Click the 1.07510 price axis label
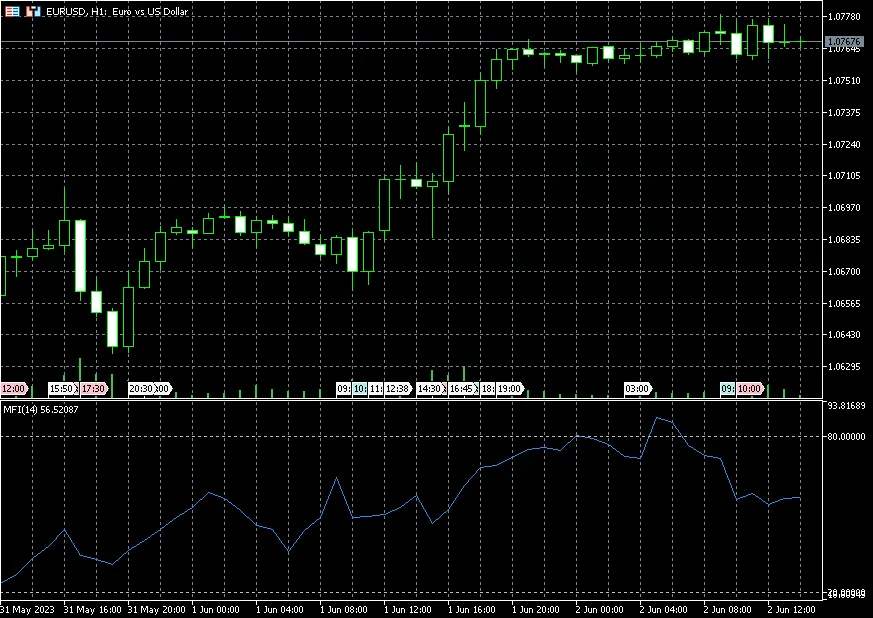Viewport: 873px width, 618px height. (844, 81)
